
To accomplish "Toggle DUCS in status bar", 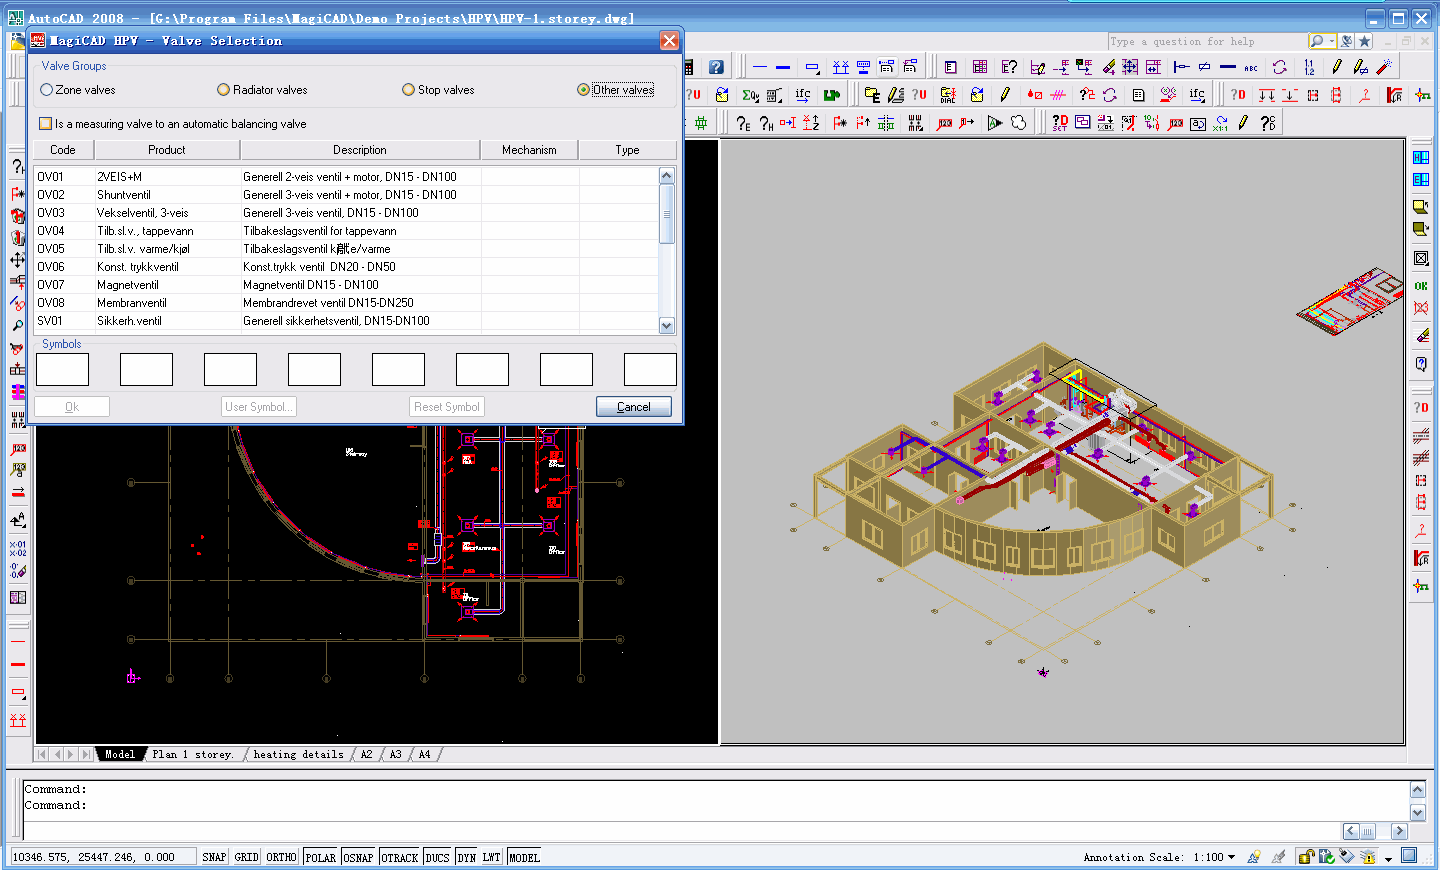I will tap(437, 857).
